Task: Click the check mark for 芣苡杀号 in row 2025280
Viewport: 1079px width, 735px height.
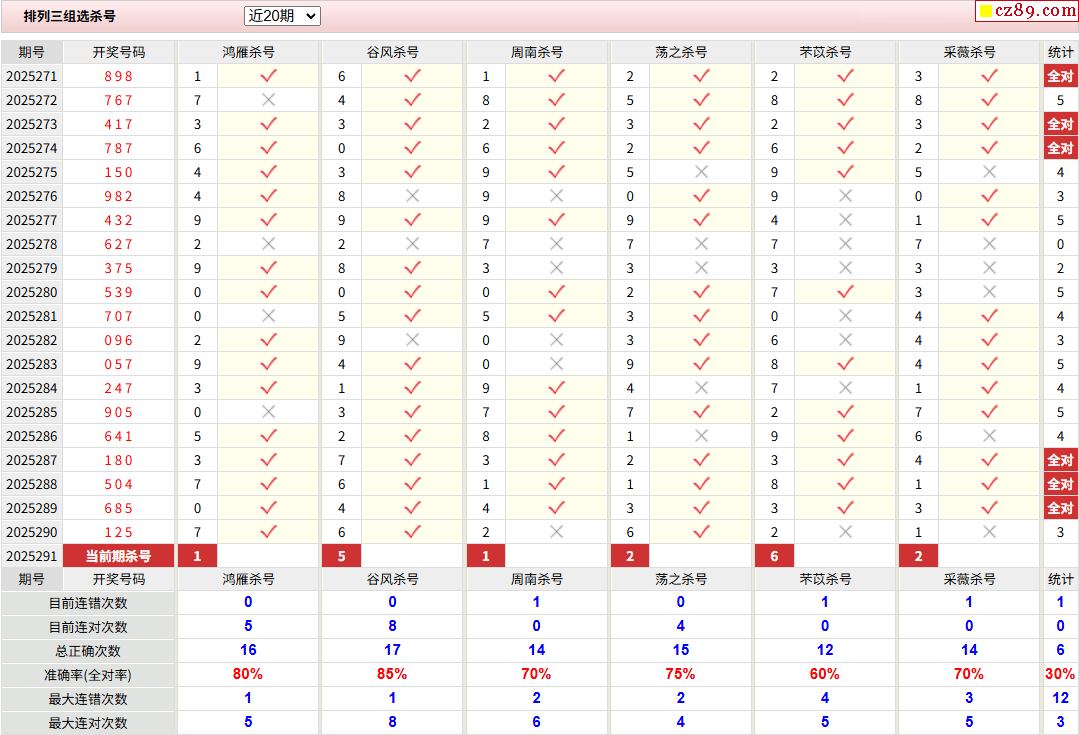Action: (845, 292)
